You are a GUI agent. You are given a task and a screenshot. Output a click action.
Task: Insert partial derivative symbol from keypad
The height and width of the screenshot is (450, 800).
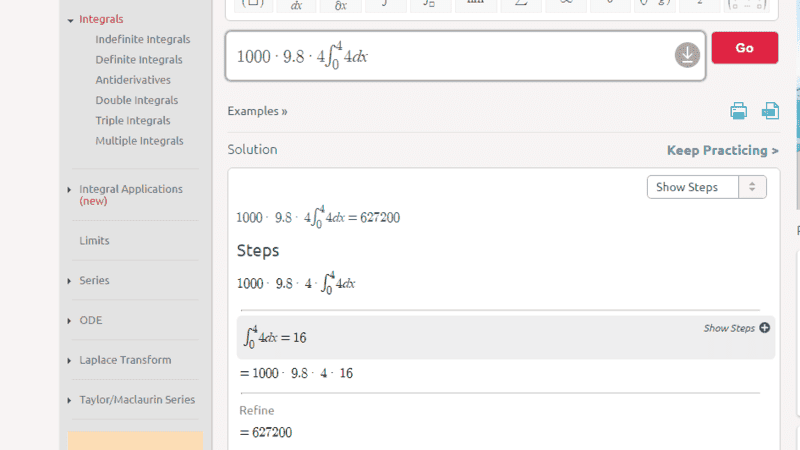[x=341, y=5]
